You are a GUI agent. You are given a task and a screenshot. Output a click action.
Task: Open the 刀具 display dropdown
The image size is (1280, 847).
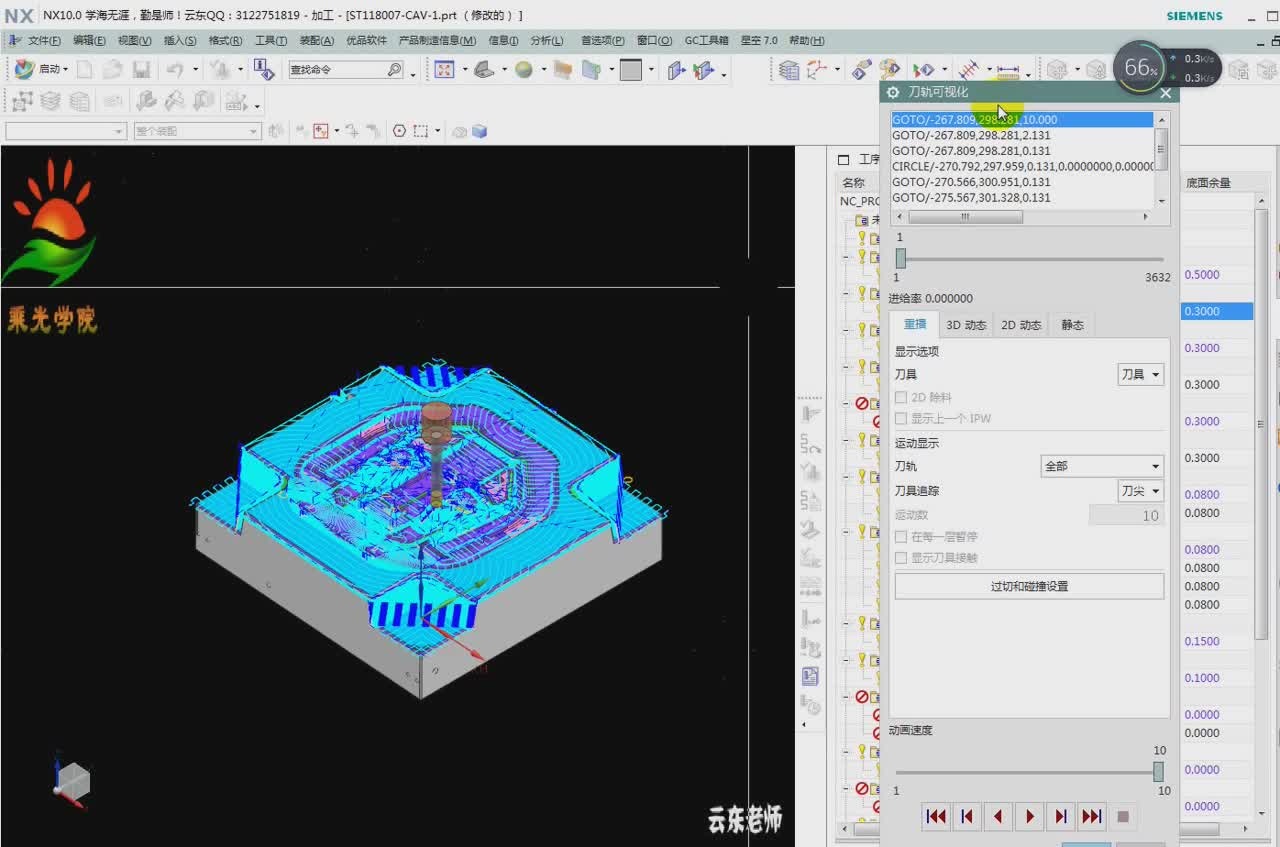[1140, 374]
